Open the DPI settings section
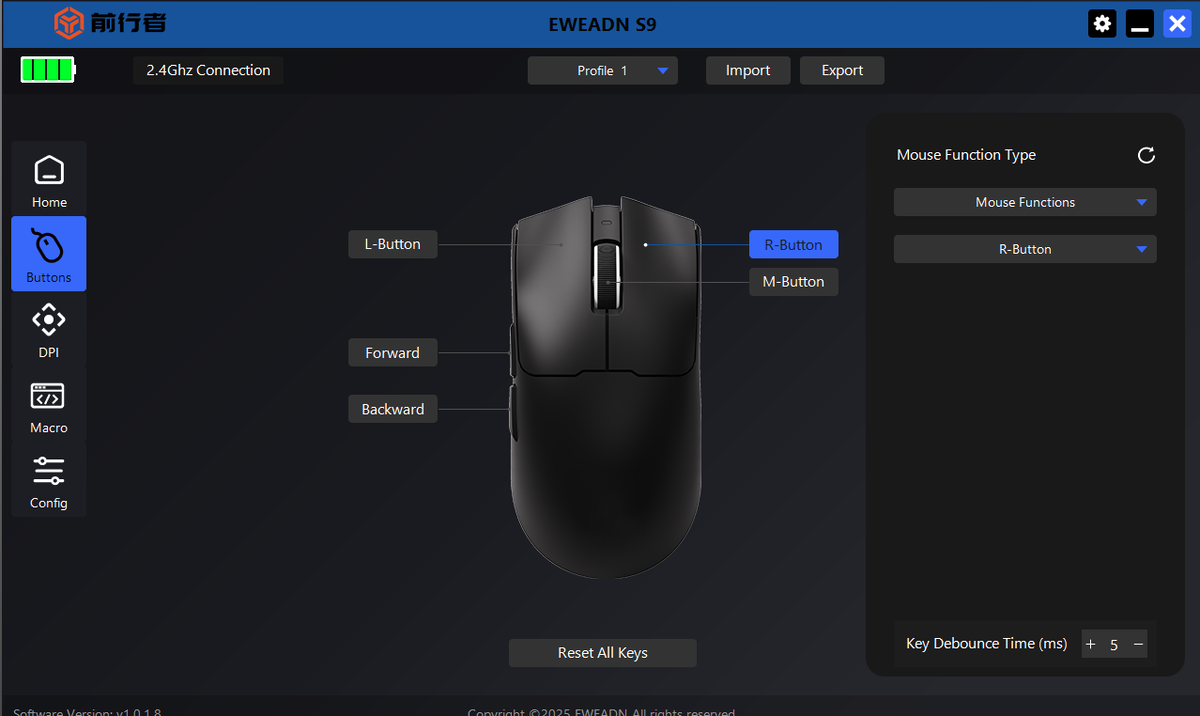Image resolution: width=1200 pixels, height=716 pixels. [x=48, y=330]
